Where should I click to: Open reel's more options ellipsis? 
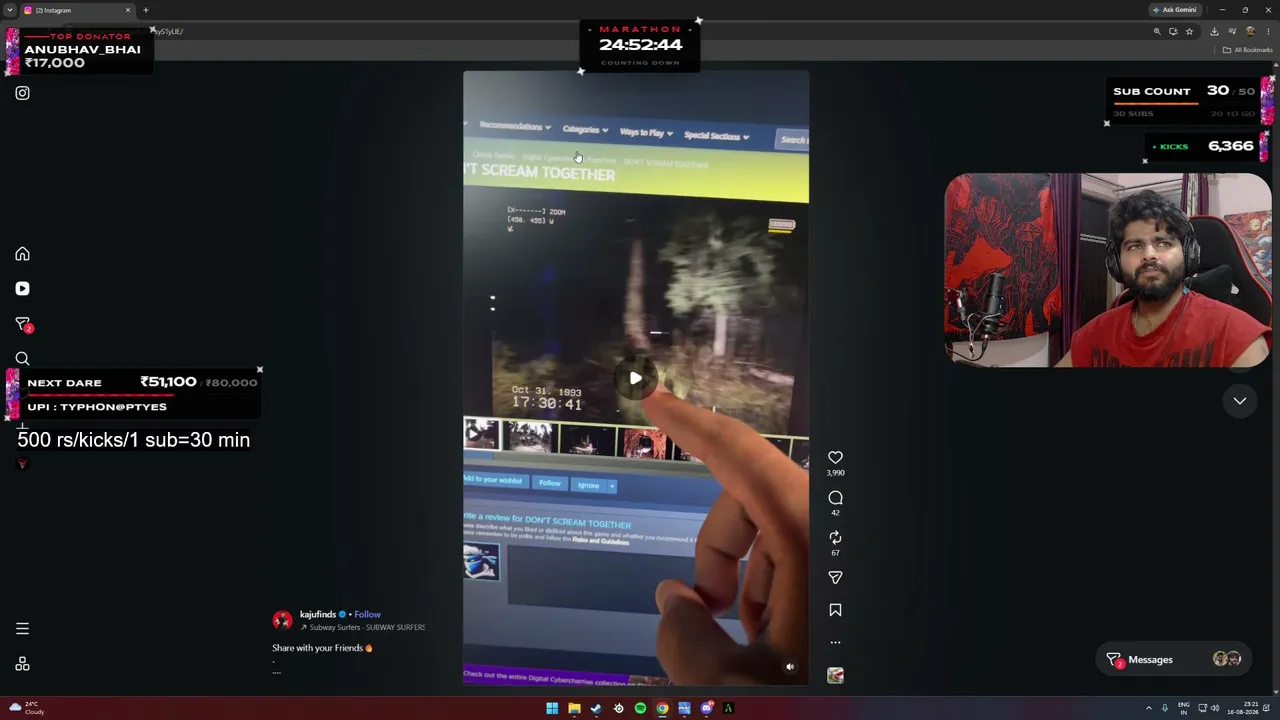[835, 642]
